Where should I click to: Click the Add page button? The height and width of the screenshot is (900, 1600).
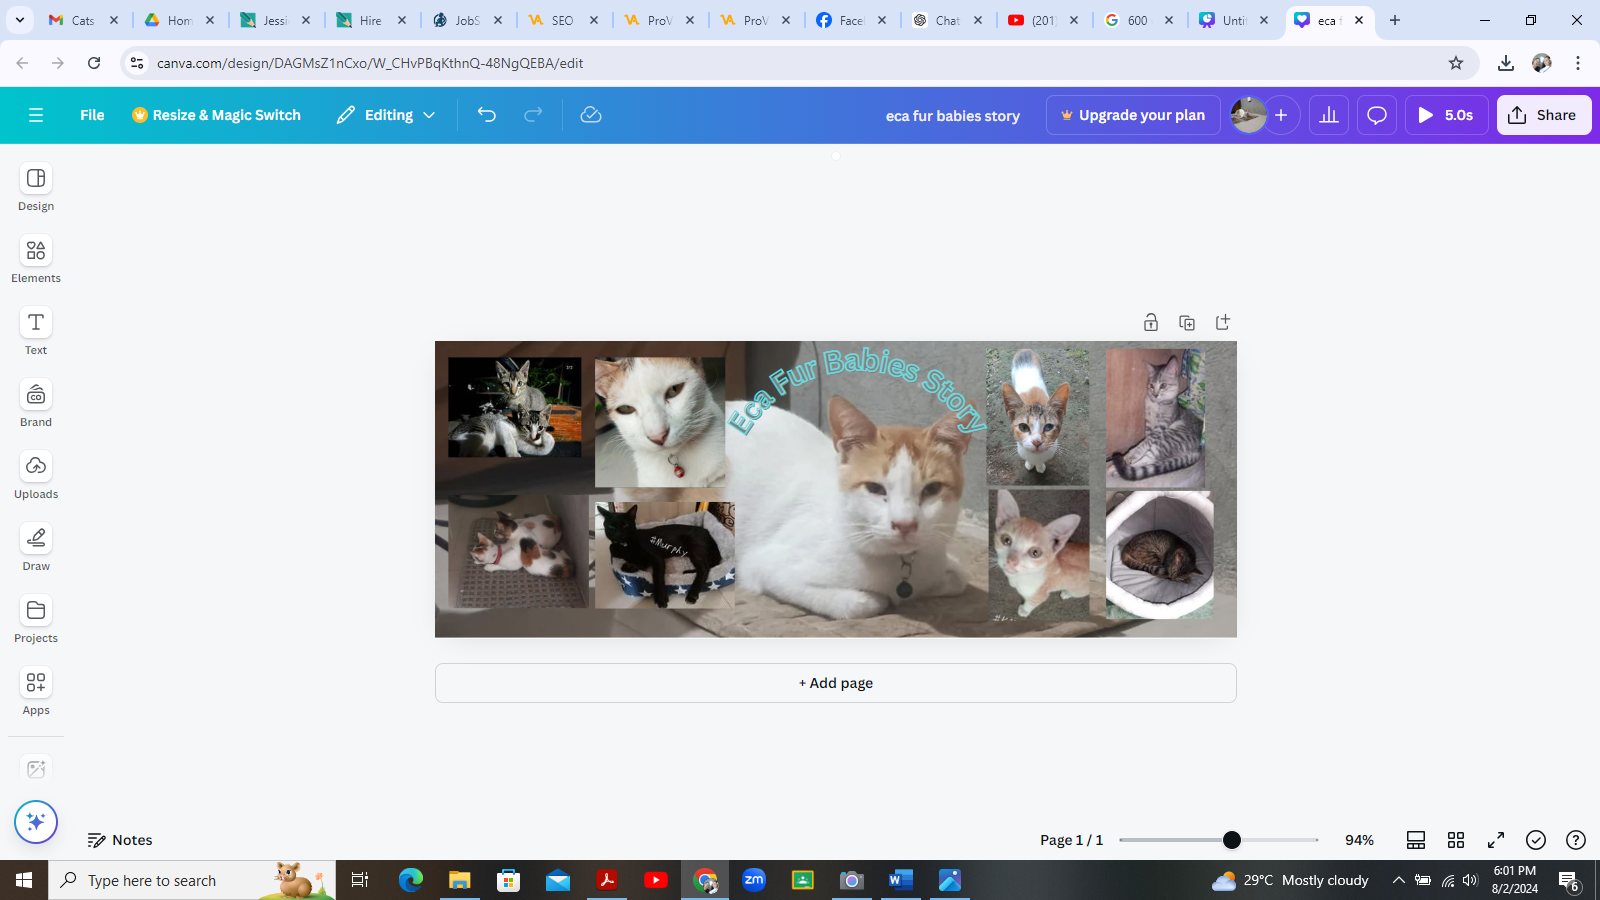click(x=836, y=683)
